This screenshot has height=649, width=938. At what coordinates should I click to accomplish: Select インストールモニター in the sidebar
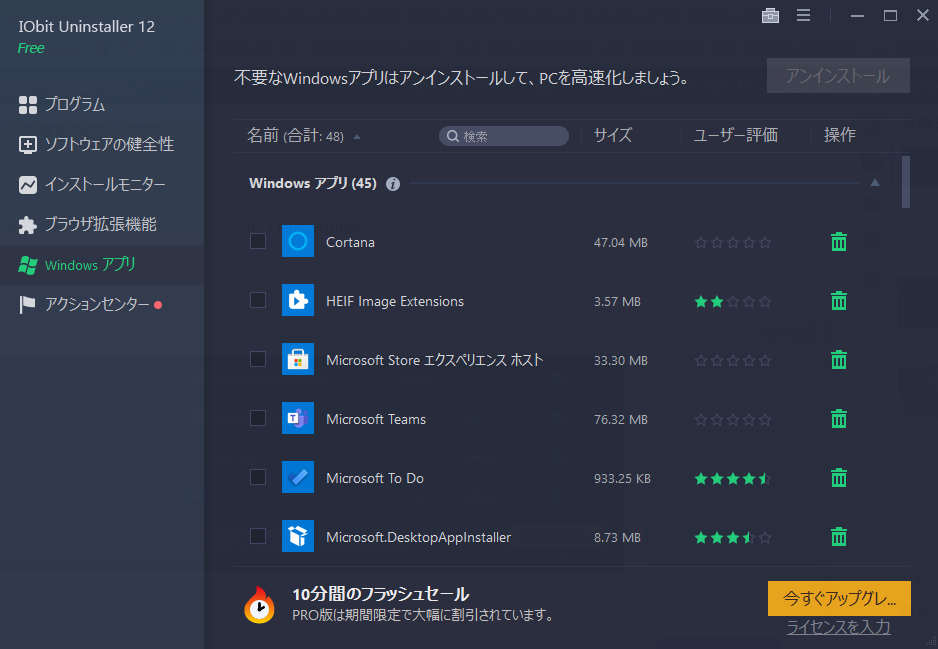(x=100, y=184)
